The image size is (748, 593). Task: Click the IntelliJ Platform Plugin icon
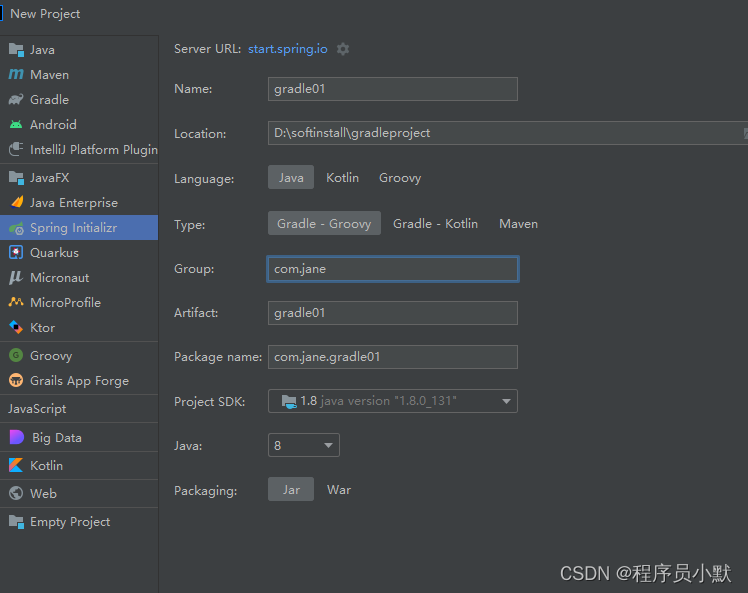[x=16, y=149]
